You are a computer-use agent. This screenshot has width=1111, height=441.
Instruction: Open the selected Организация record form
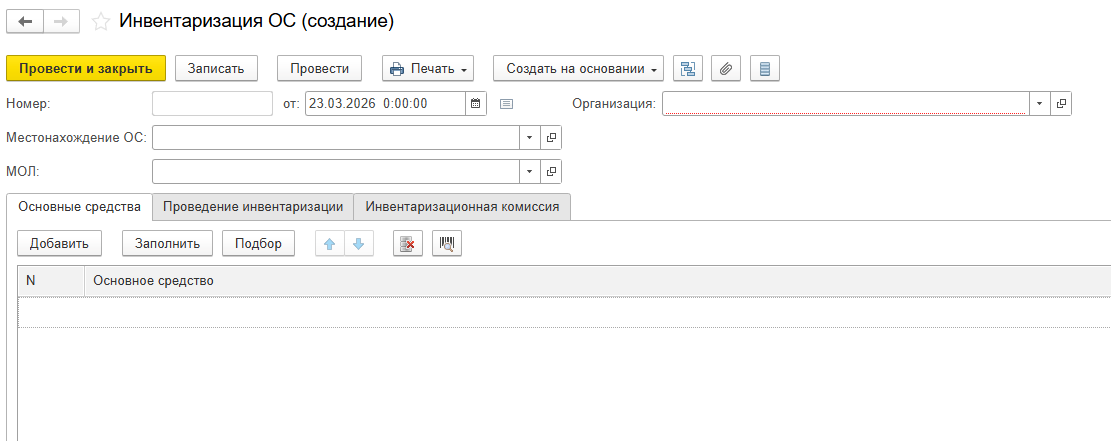1061,103
